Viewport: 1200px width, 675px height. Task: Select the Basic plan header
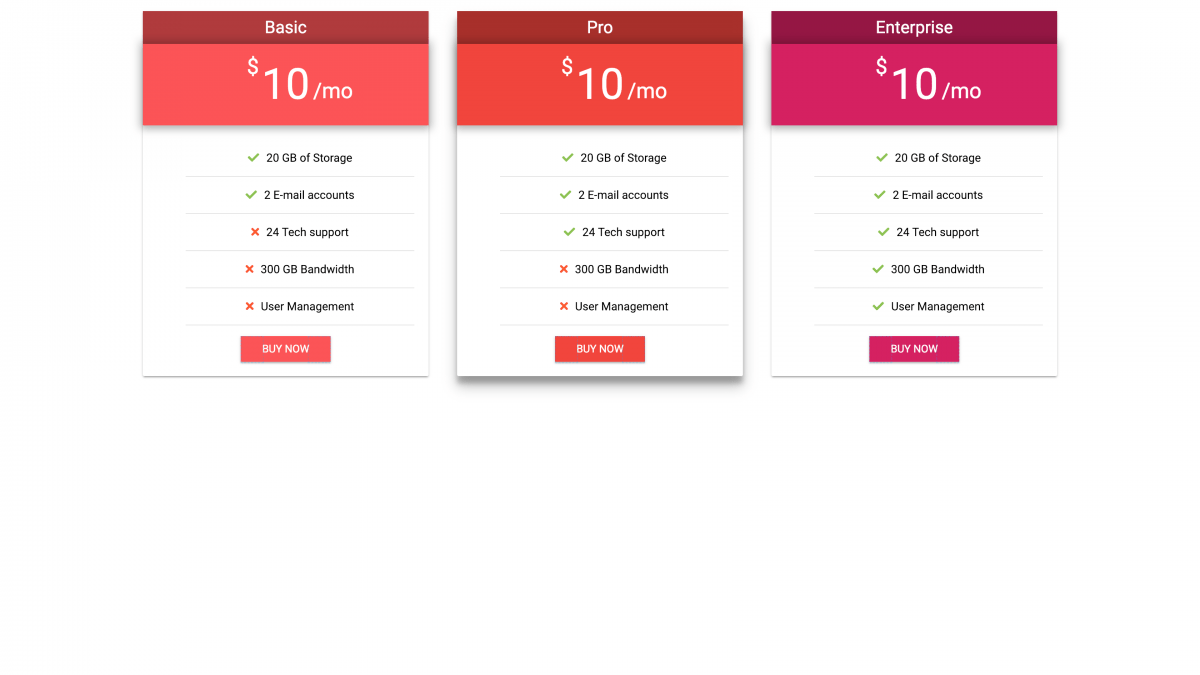coord(285,27)
